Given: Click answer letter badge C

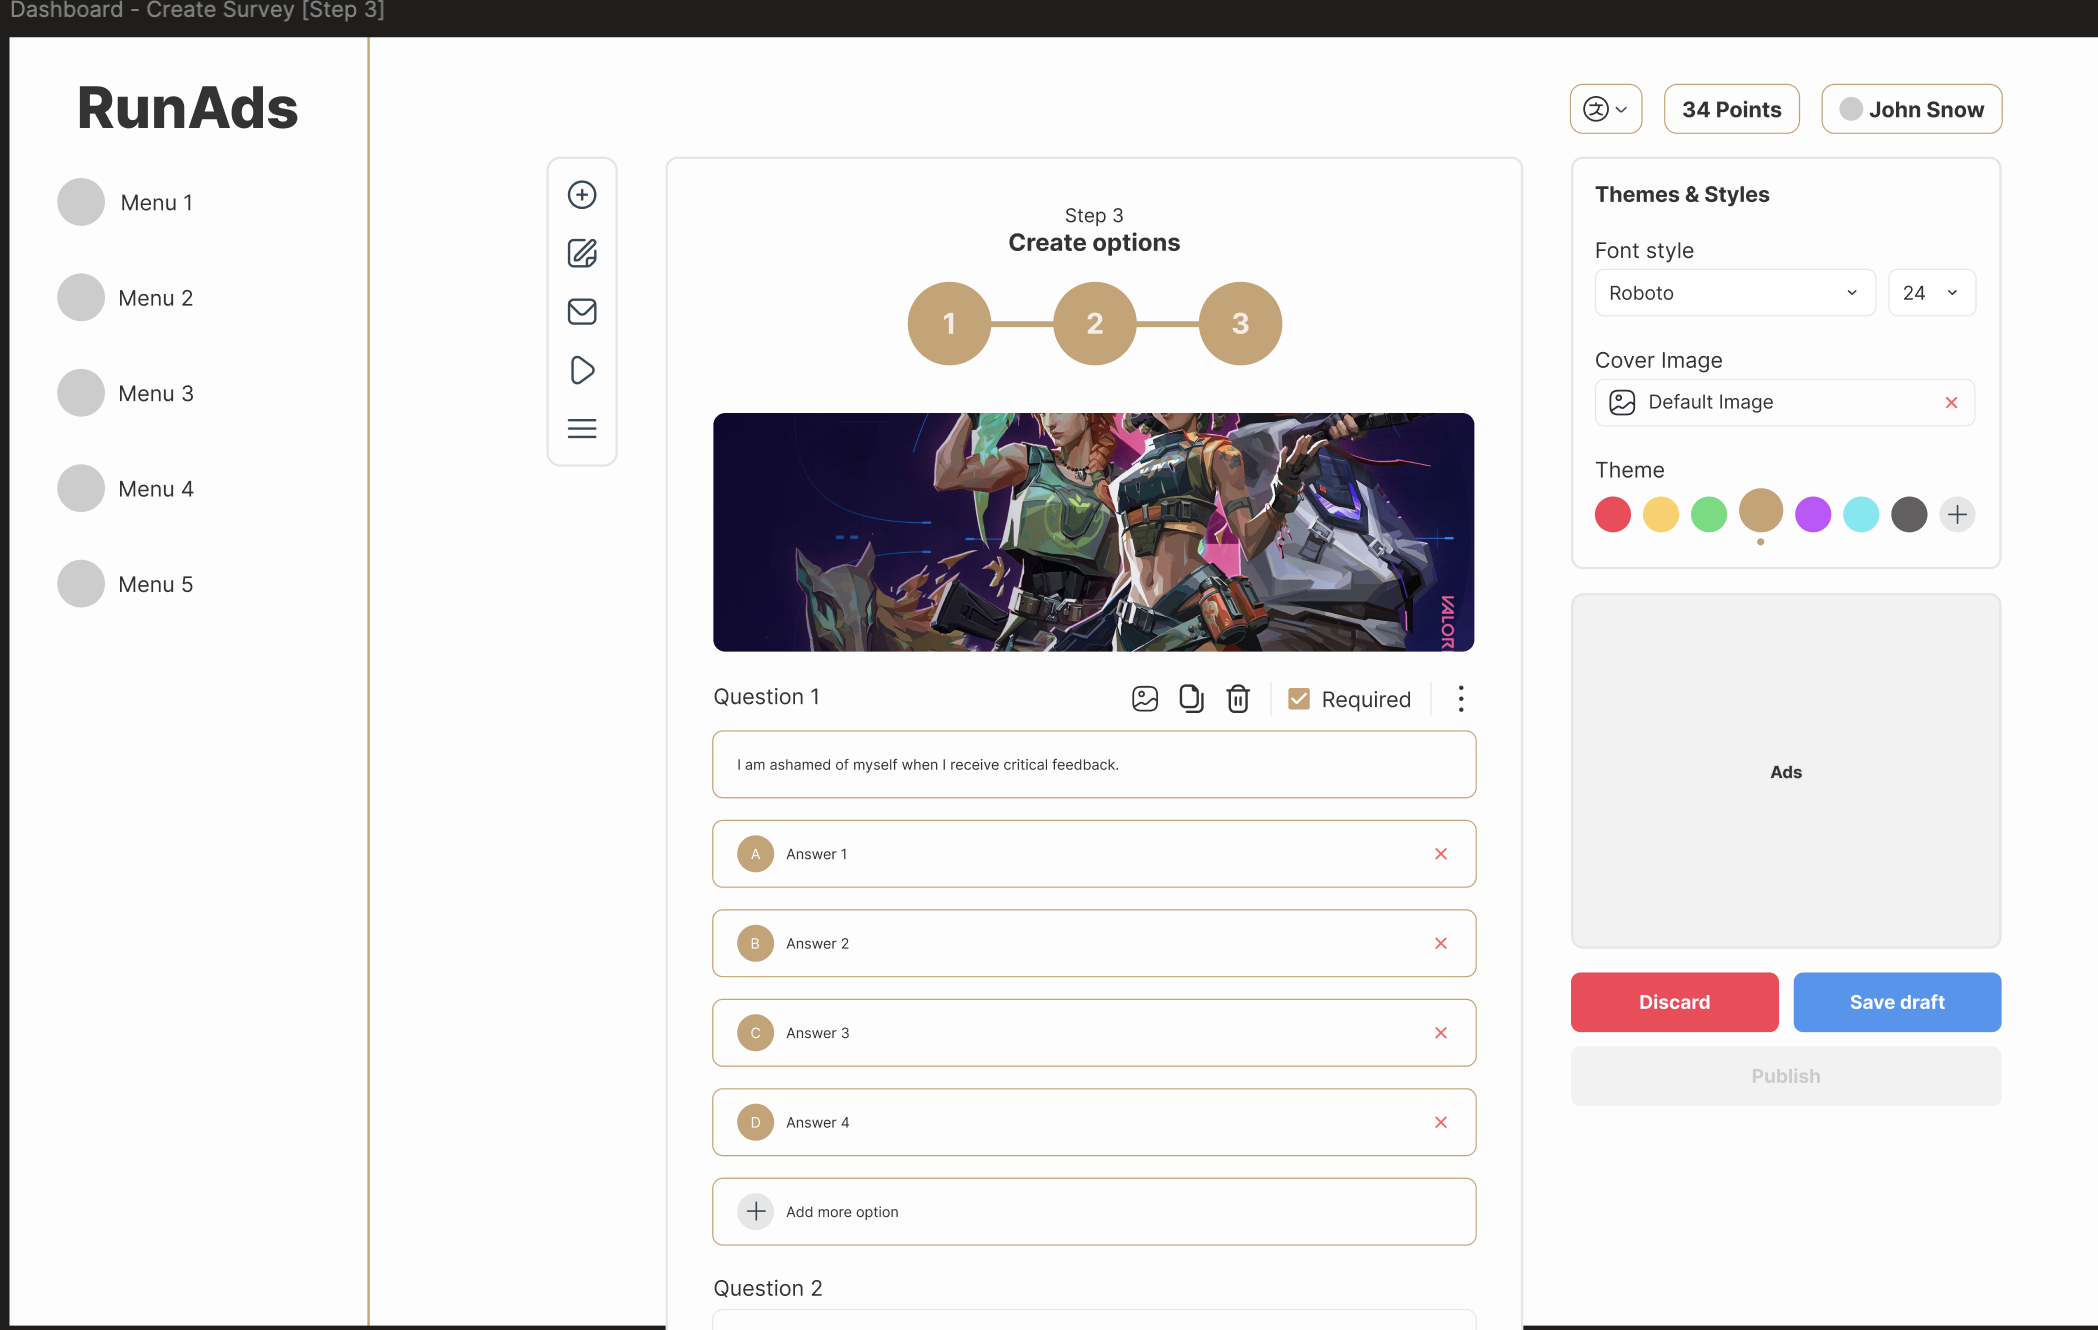Looking at the screenshot, I should (756, 1033).
